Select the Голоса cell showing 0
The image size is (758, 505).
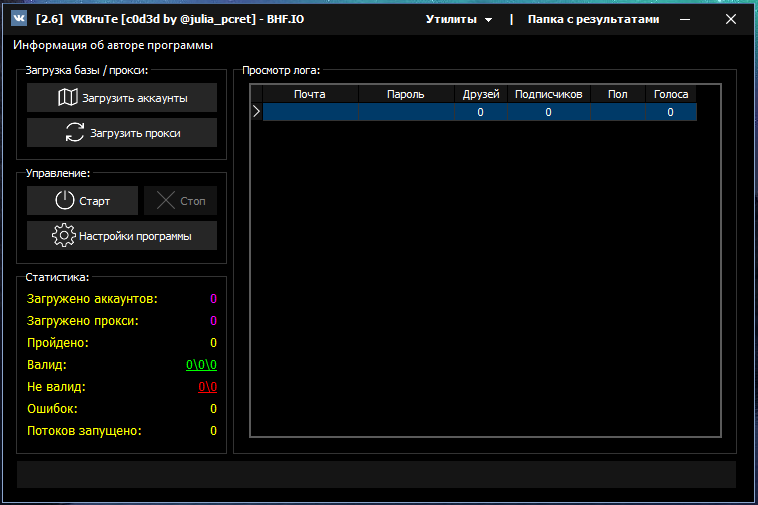point(671,112)
